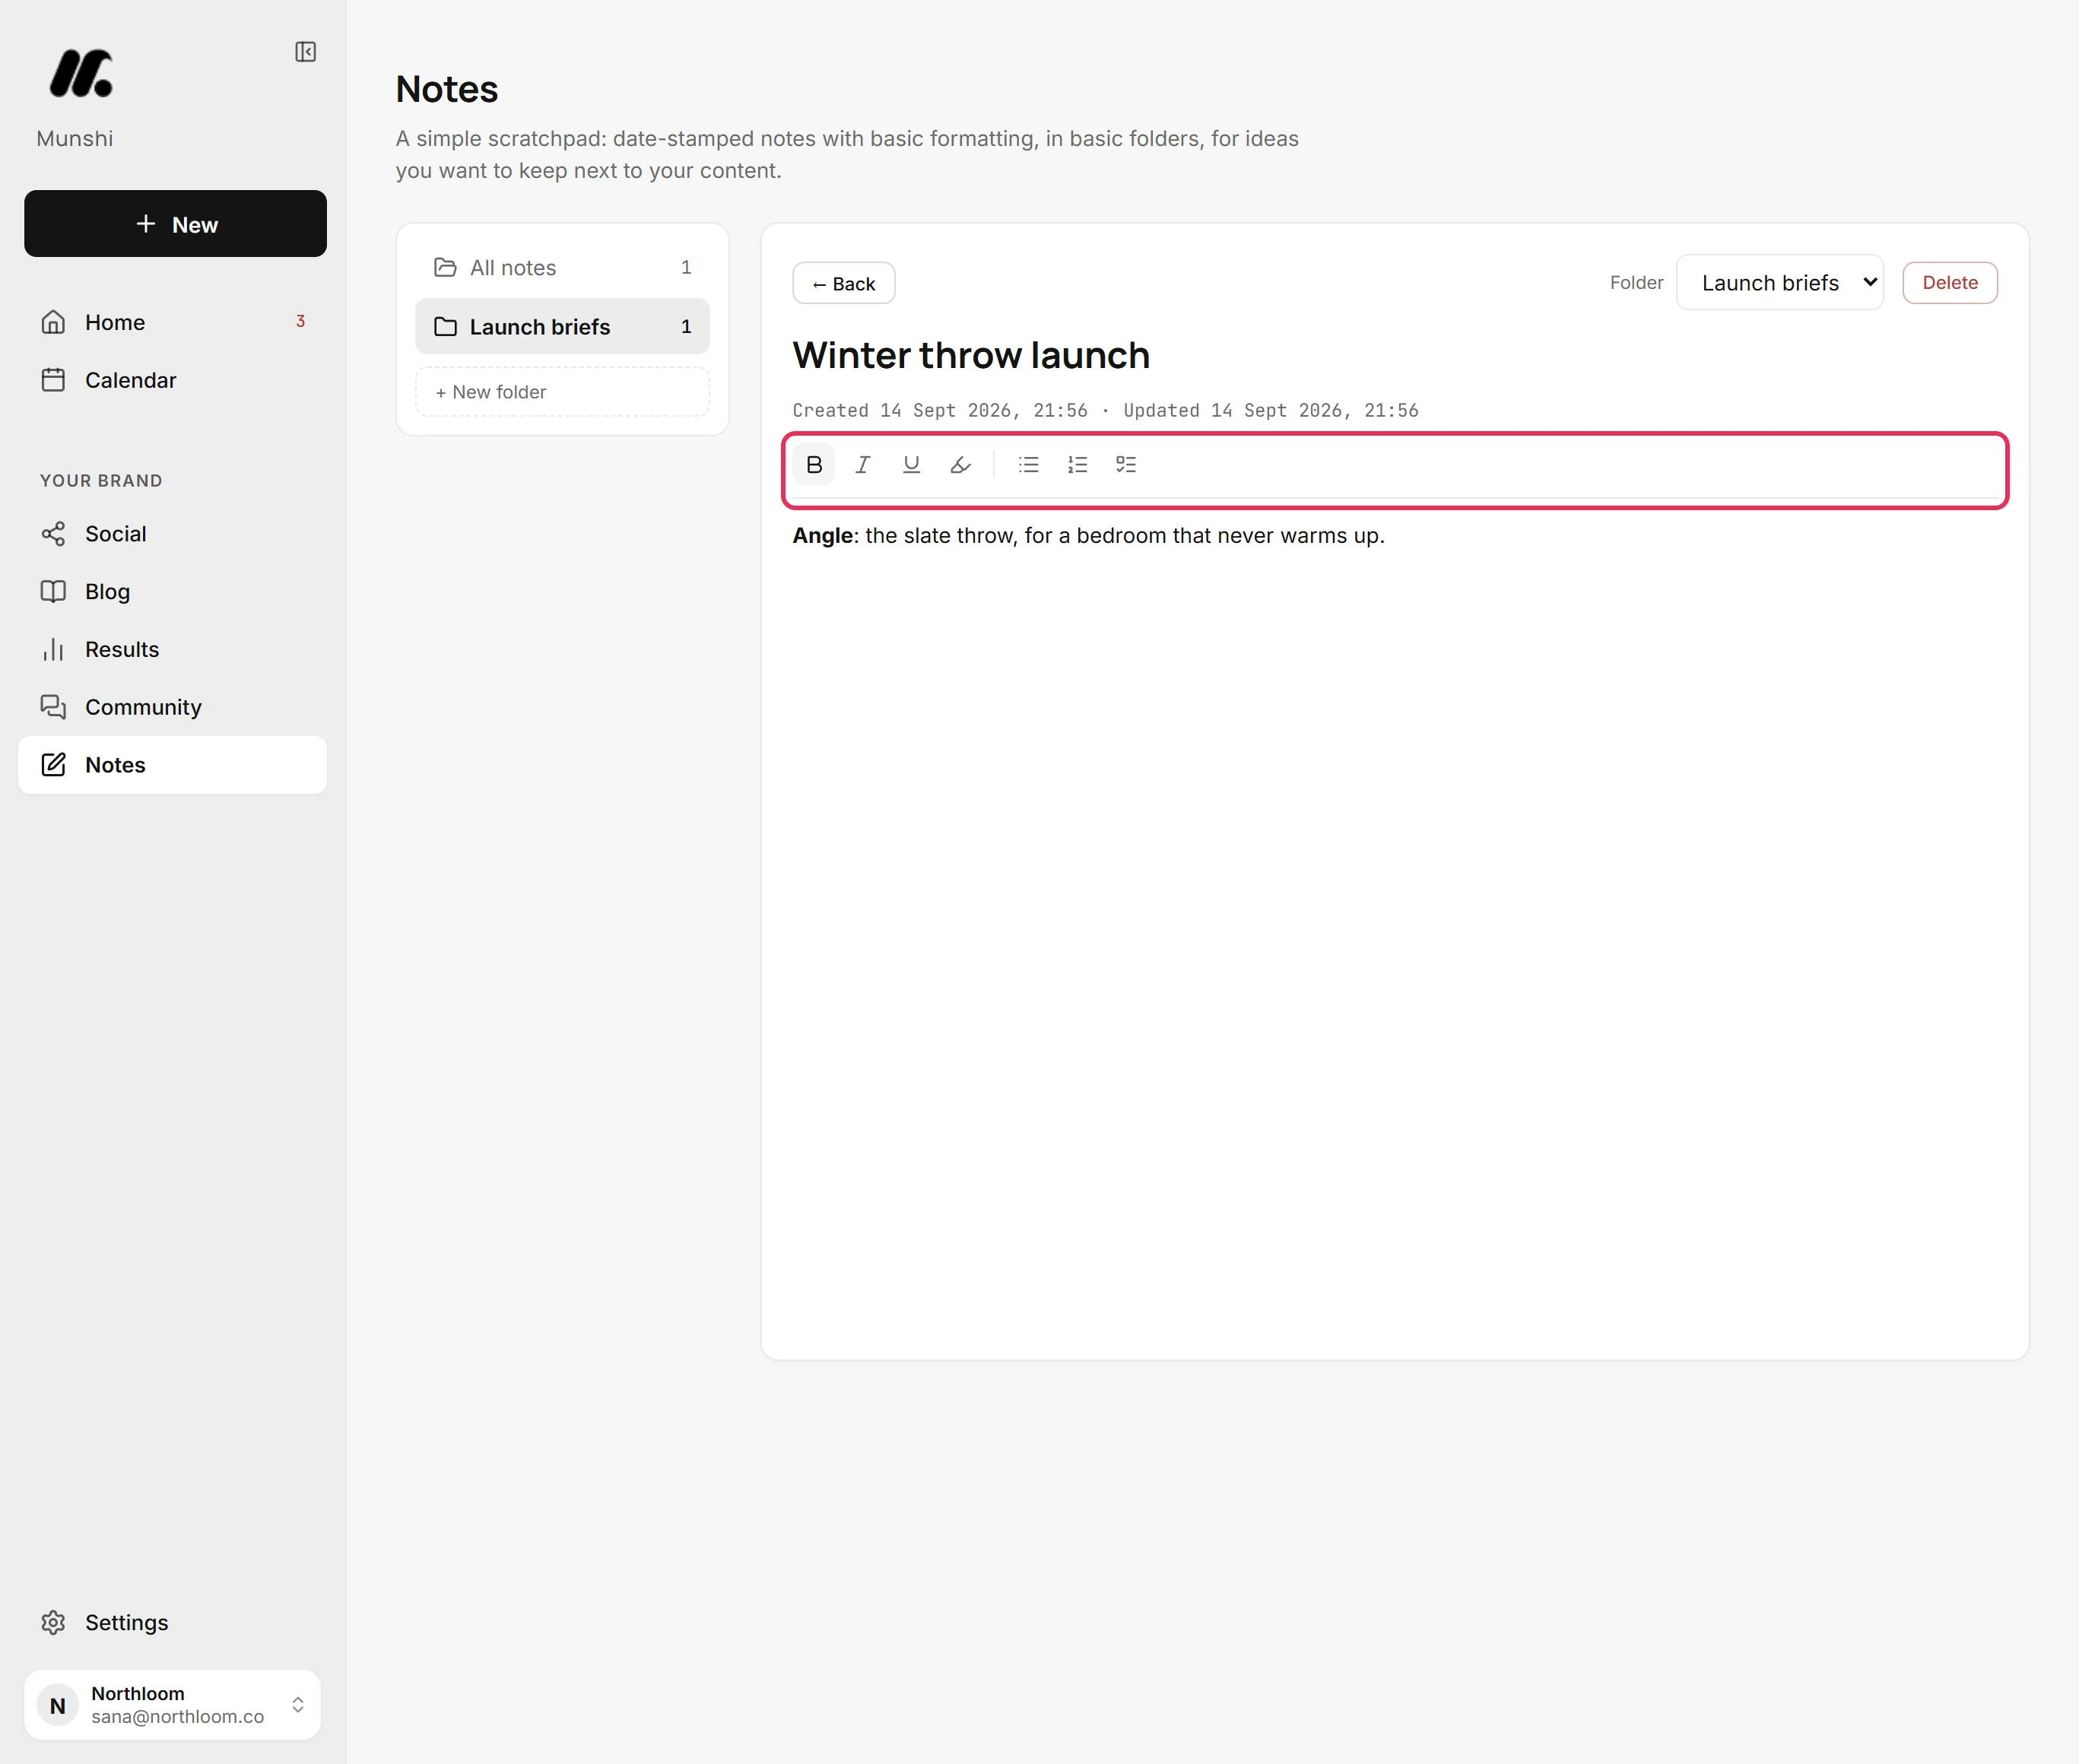
Task: Select Notes in the sidebar
Action: tap(172, 765)
